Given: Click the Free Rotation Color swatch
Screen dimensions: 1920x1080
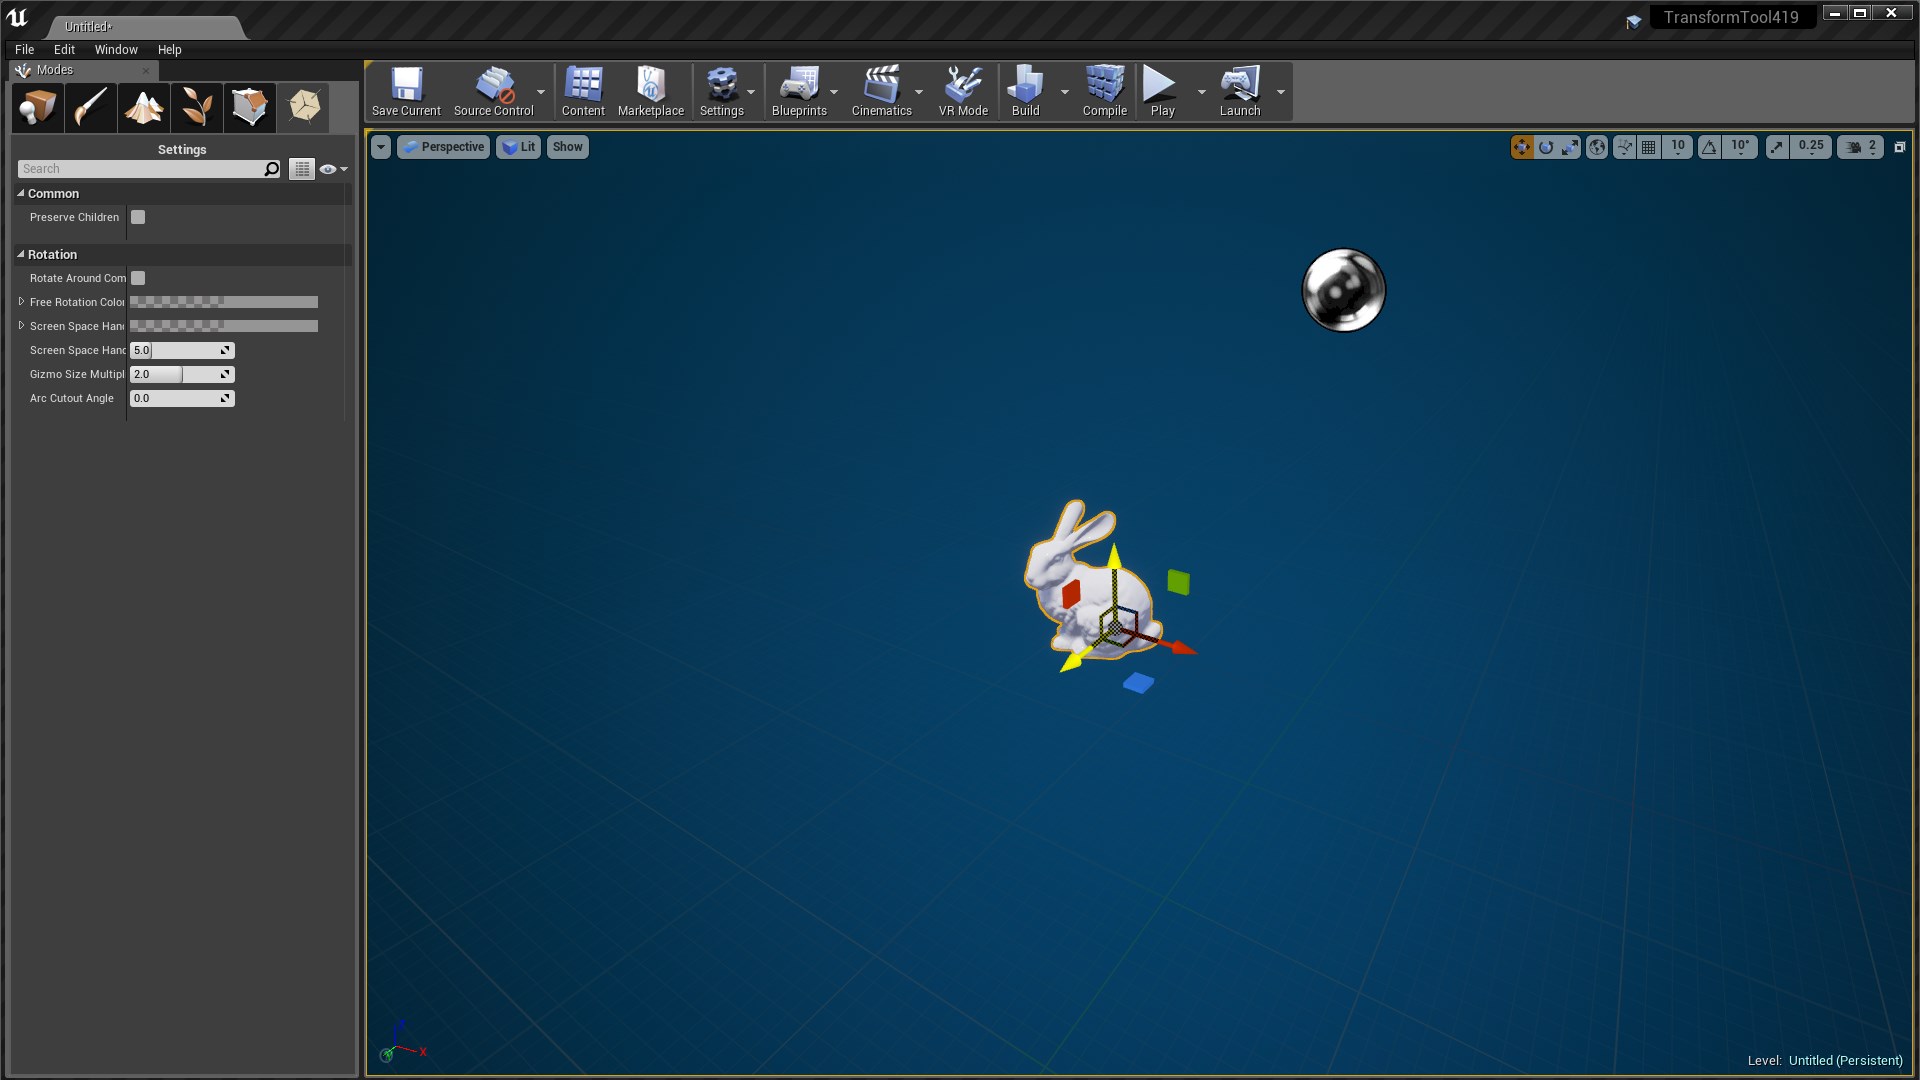Looking at the screenshot, I should pos(224,302).
